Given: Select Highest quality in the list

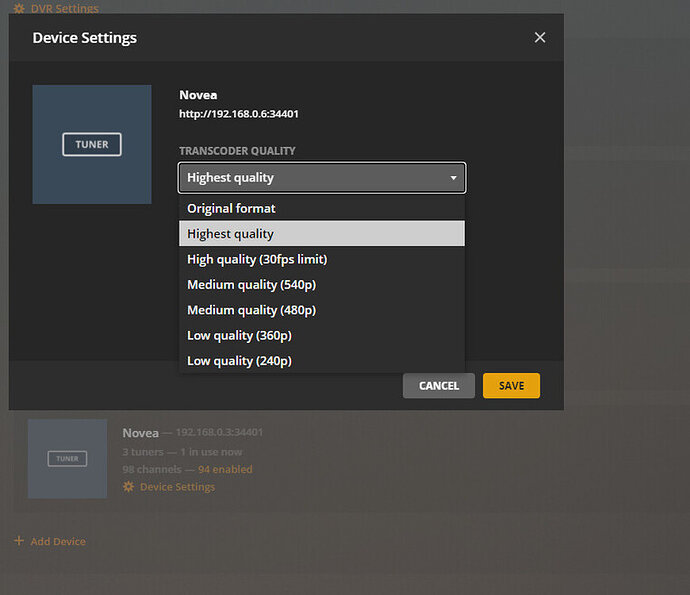Looking at the screenshot, I should coord(322,234).
